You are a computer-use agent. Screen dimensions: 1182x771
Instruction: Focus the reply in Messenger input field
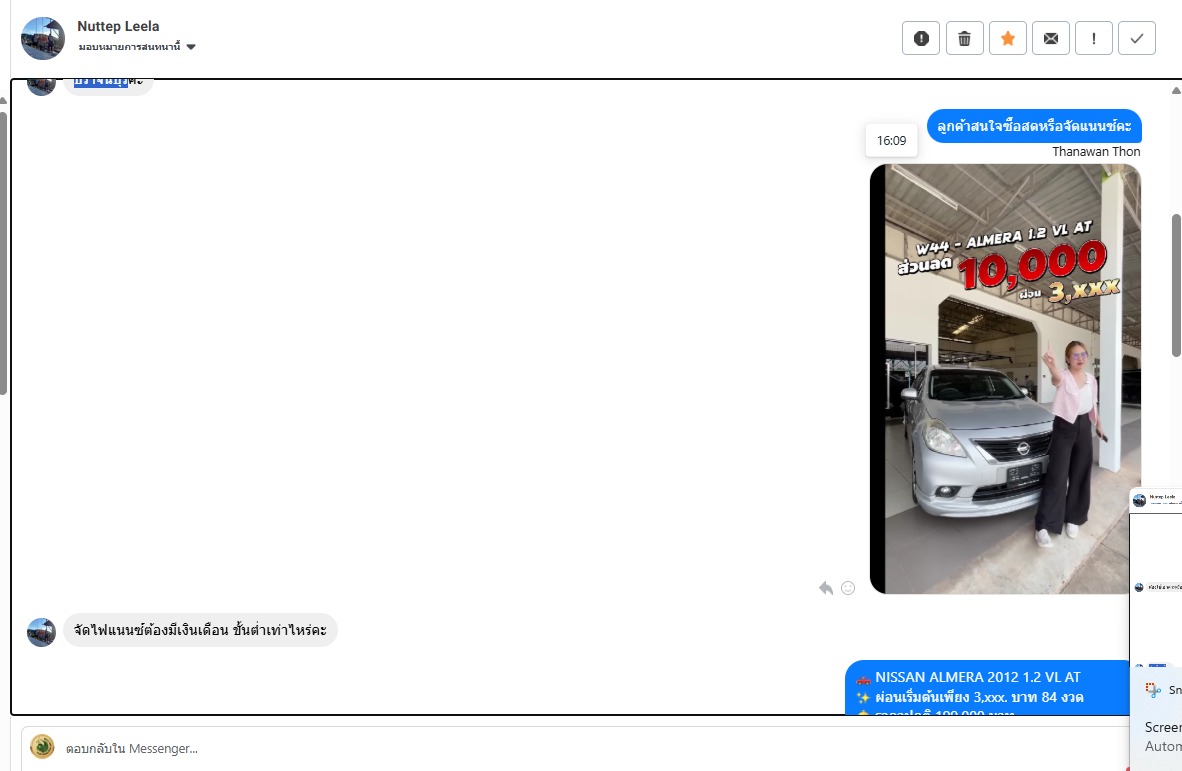point(573,748)
